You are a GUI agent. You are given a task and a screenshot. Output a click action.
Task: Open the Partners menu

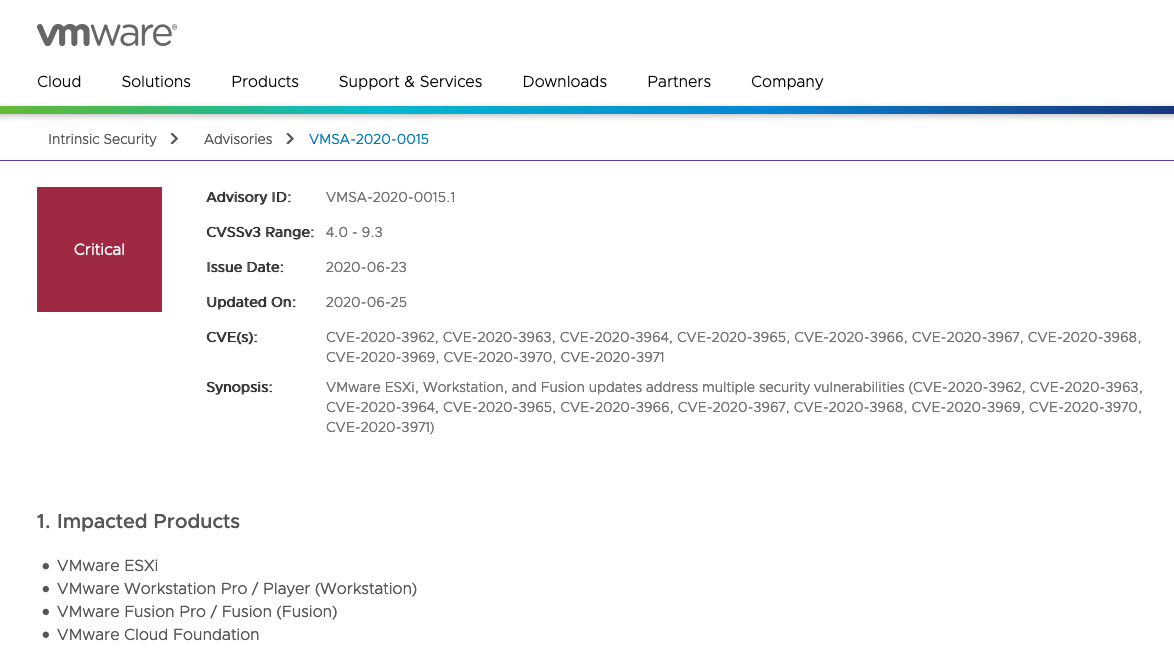(x=679, y=82)
